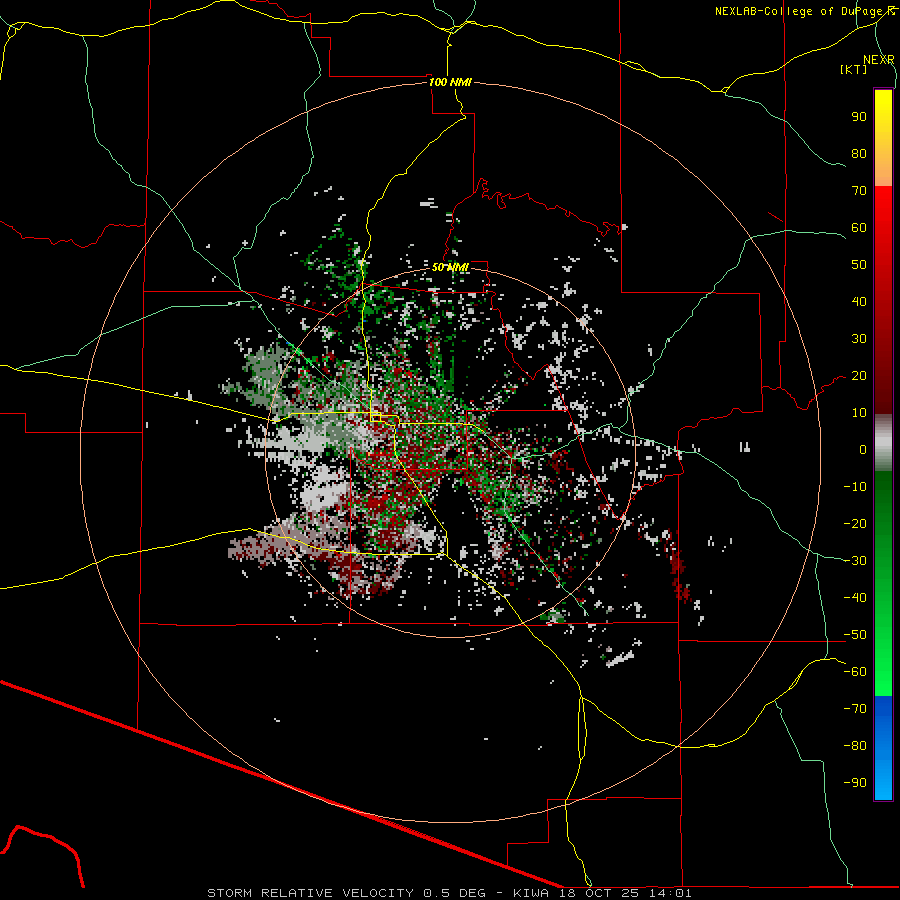Click the [KT] units label above the scale
Image resolution: width=900 pixels, height=900 pixels.
click(x=853, y=69)
